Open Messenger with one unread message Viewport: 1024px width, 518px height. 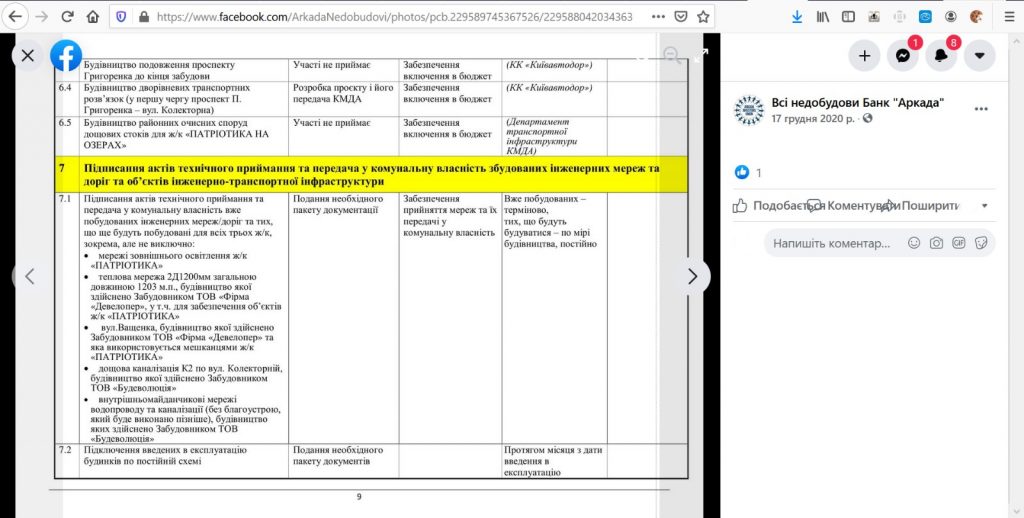coord(903,56)
